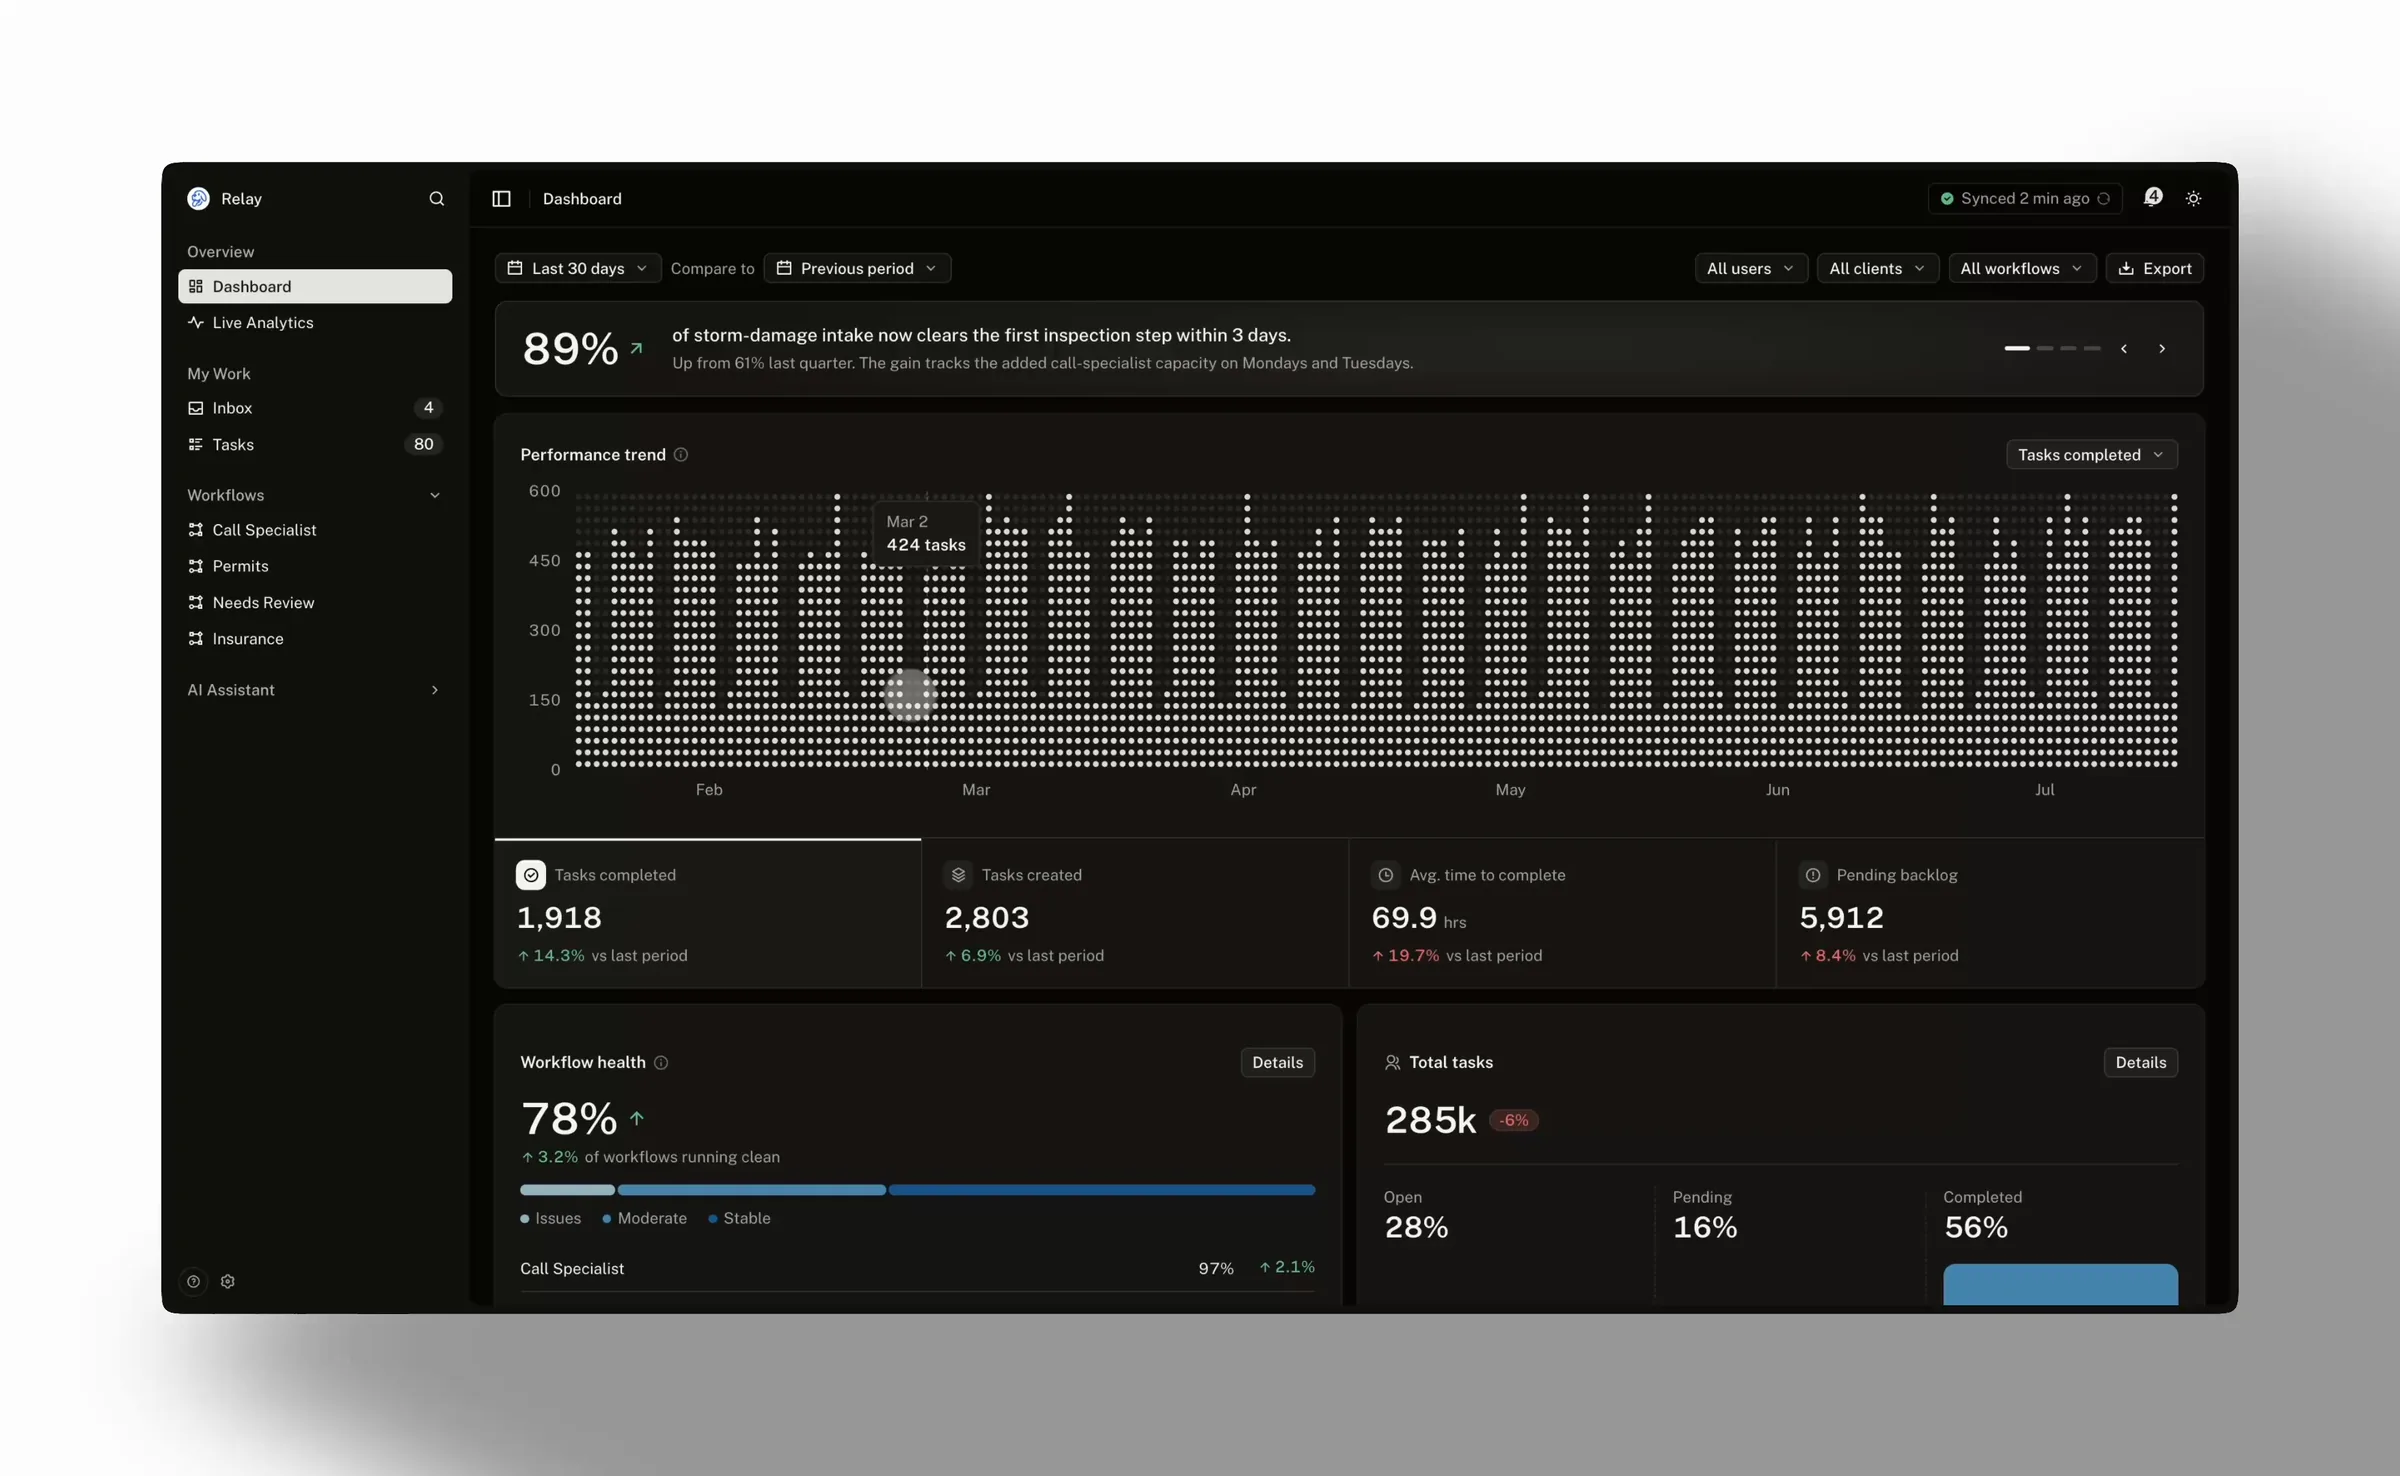Open Tasks list in sidebar
The height and width of the screenshot is (1476, 2400).
(315, 444)
